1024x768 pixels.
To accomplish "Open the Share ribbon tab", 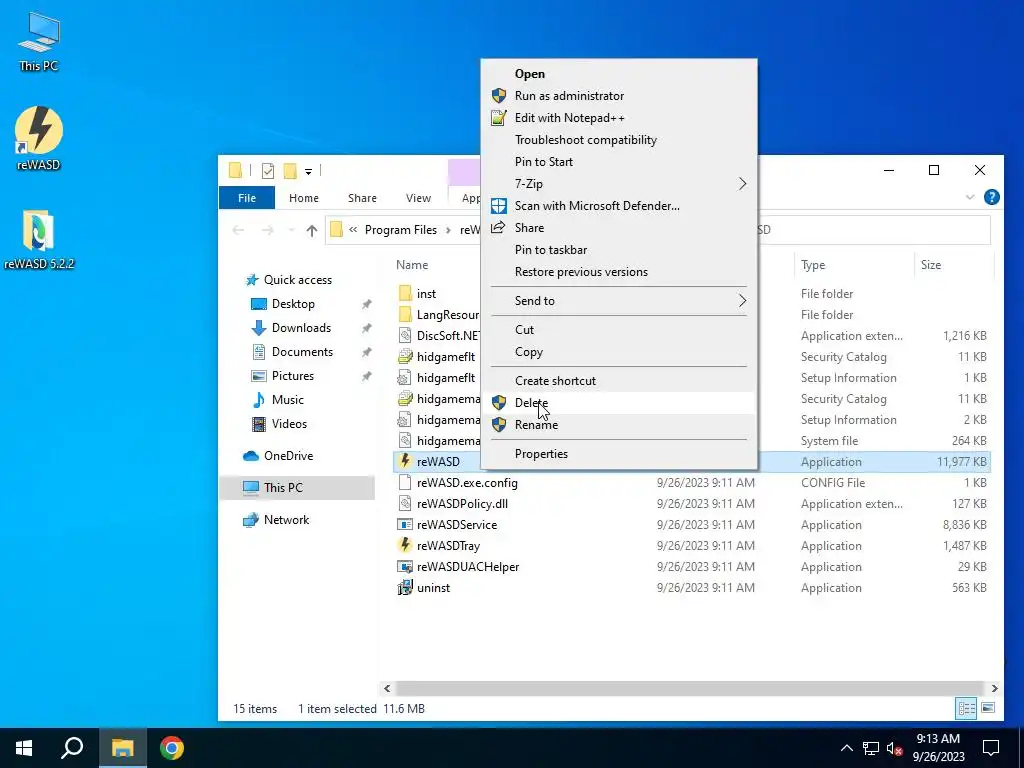I will 362,198.
